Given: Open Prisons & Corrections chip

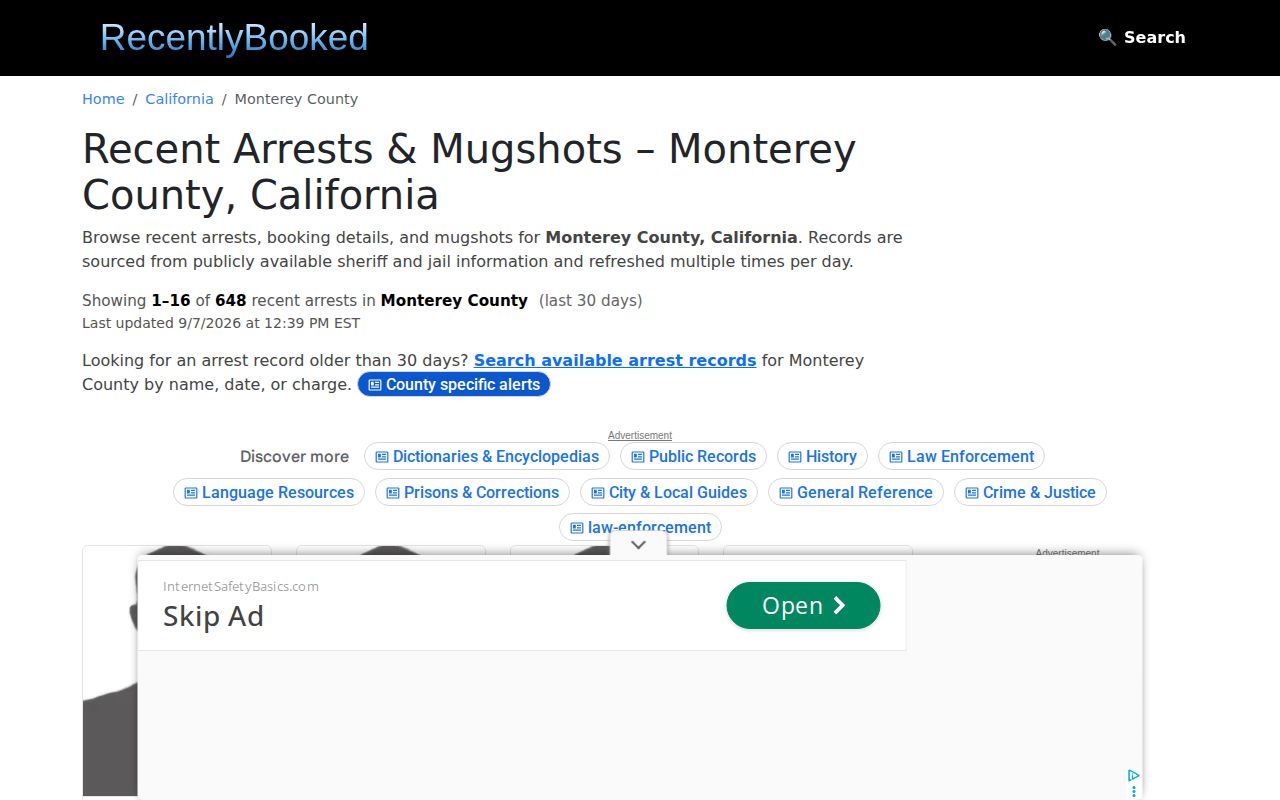Looking at the screenshot, I should (x=472, y=493).
